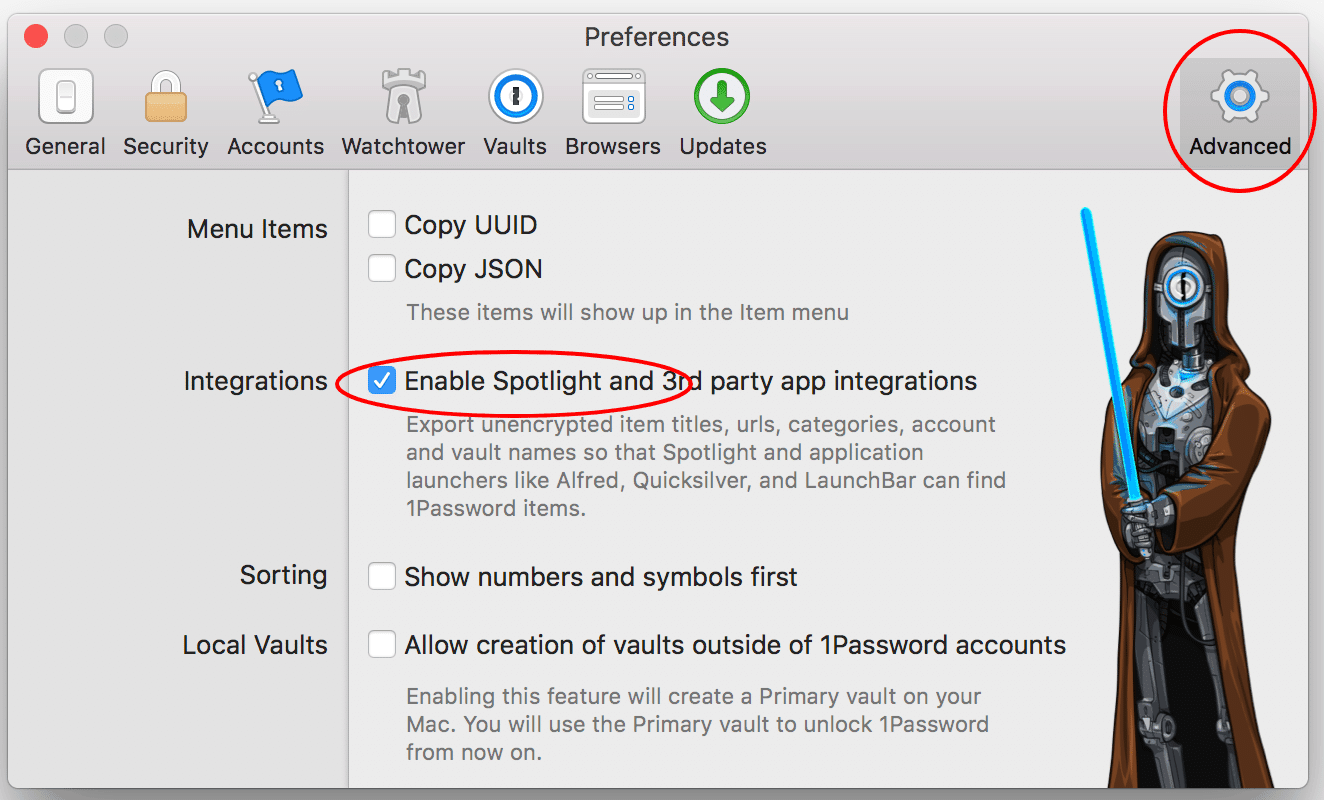Open the Watchtower preferences
Image resolution: width=1324 pixels, height=800 pixels.
(403, 113)
